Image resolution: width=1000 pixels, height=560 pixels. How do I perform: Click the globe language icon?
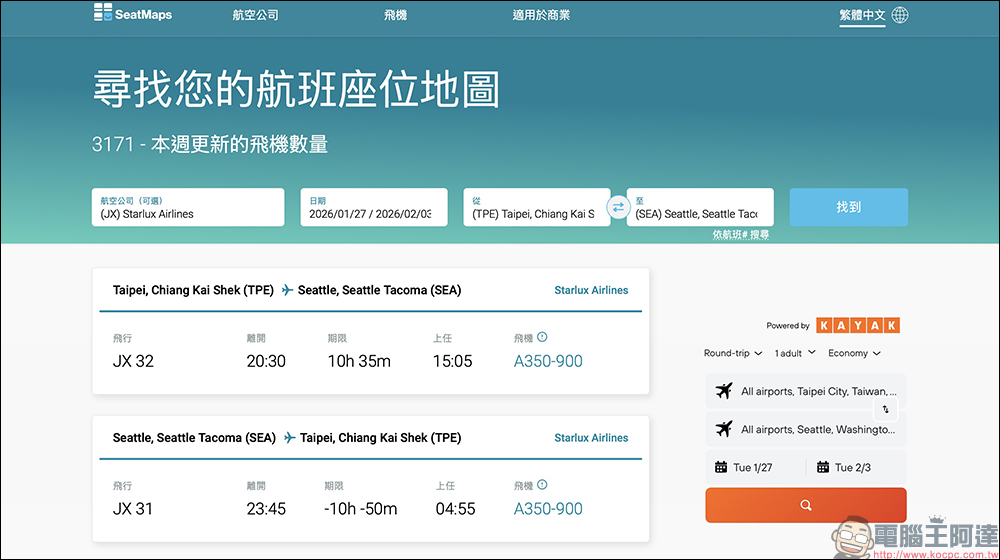click(x=900, y=15)
